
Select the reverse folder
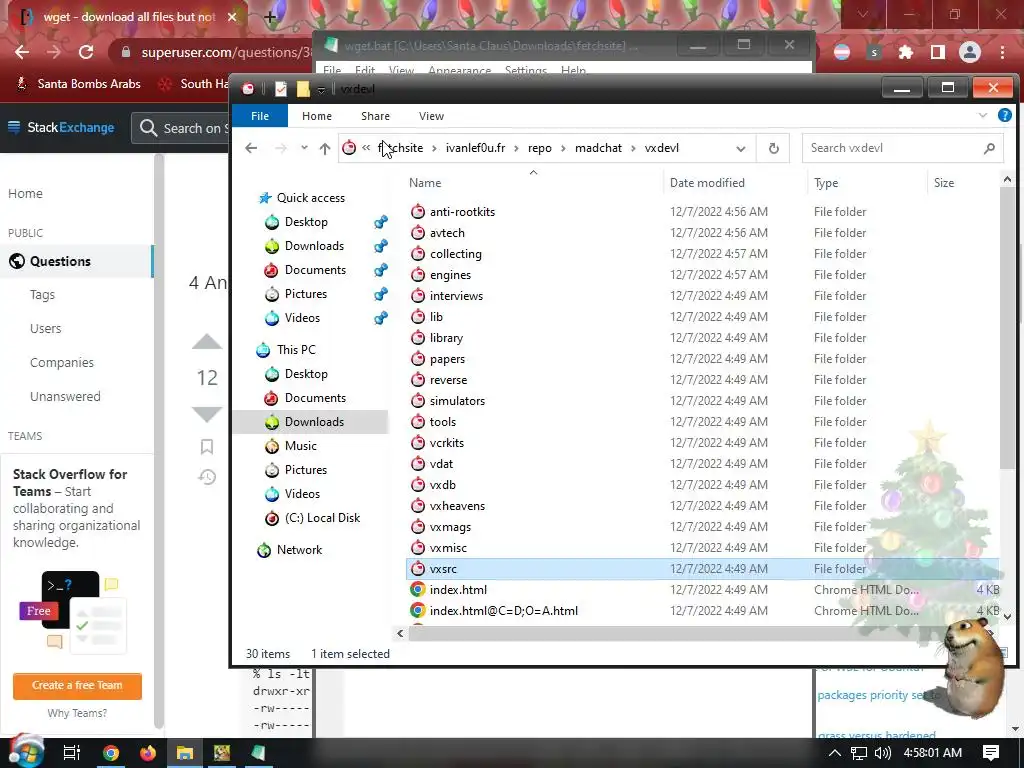448,379
